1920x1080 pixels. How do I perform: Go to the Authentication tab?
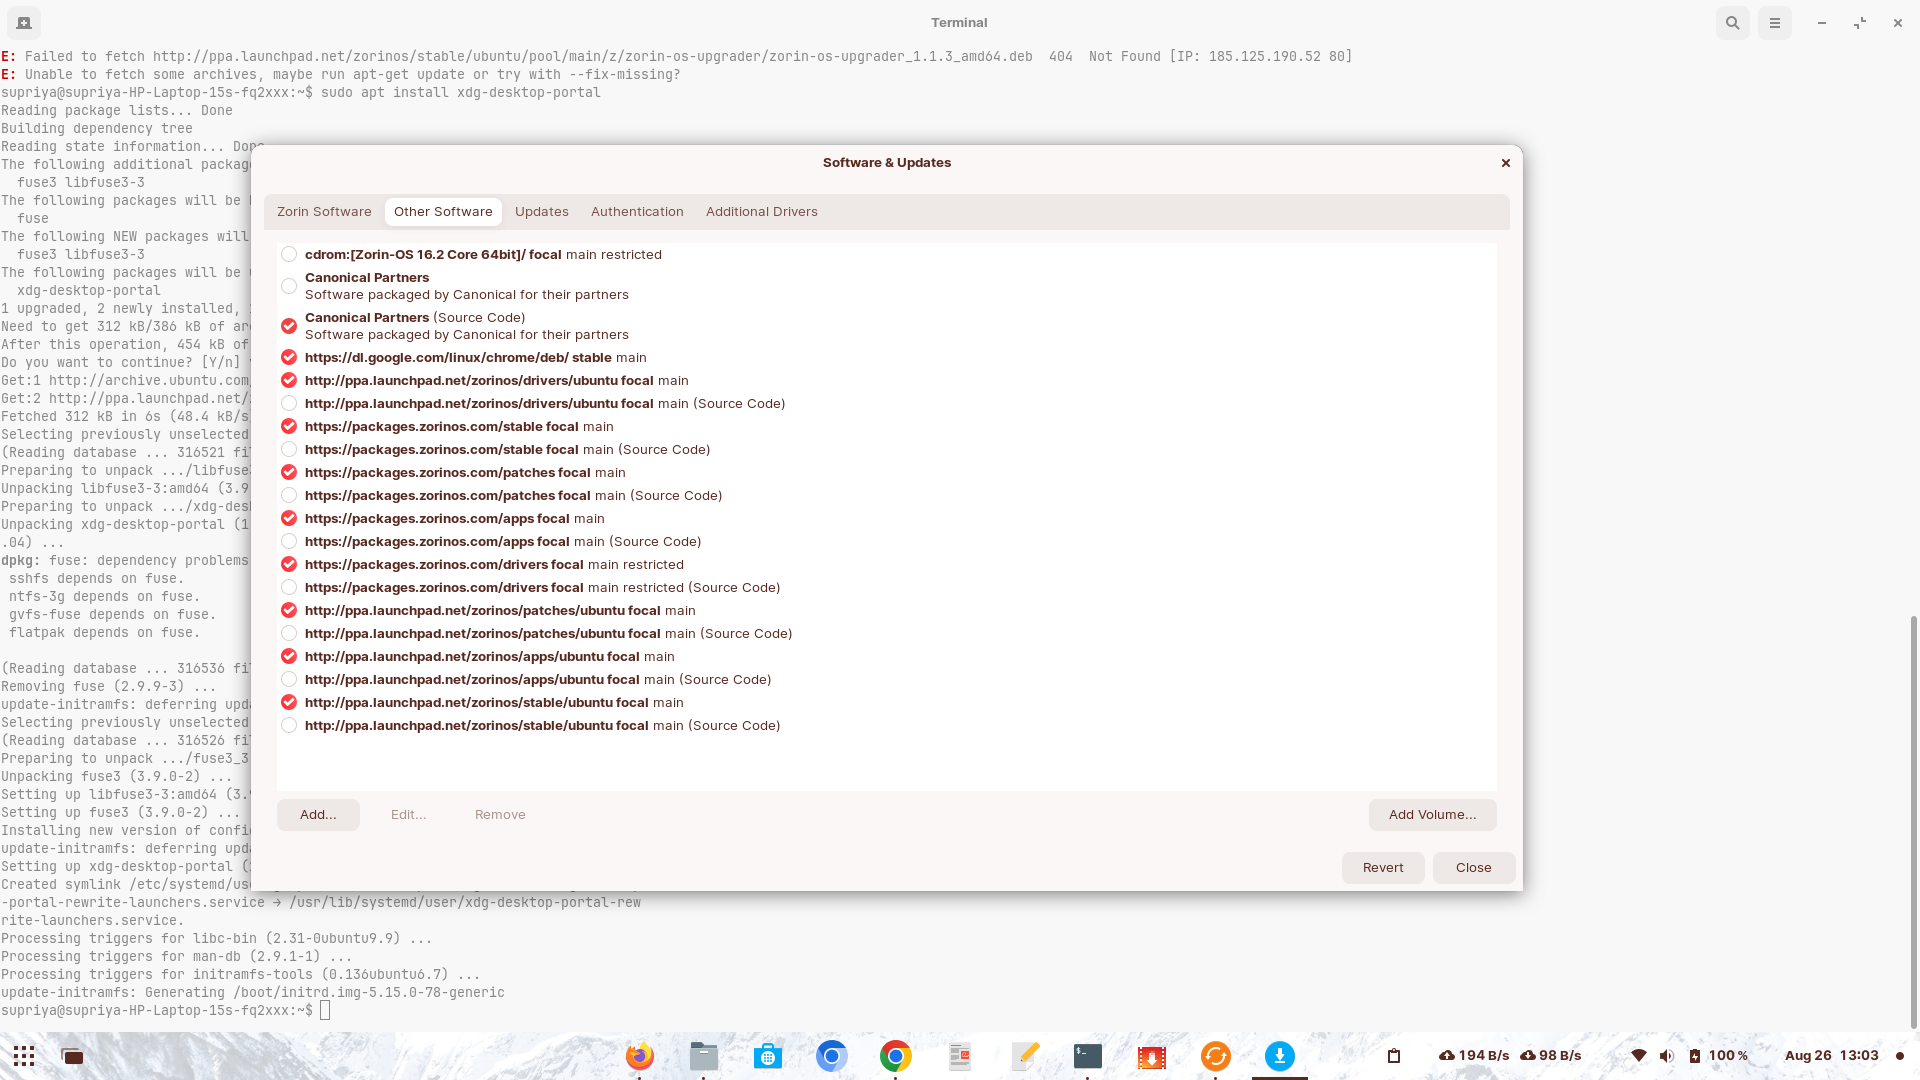[x=637, y=212]
